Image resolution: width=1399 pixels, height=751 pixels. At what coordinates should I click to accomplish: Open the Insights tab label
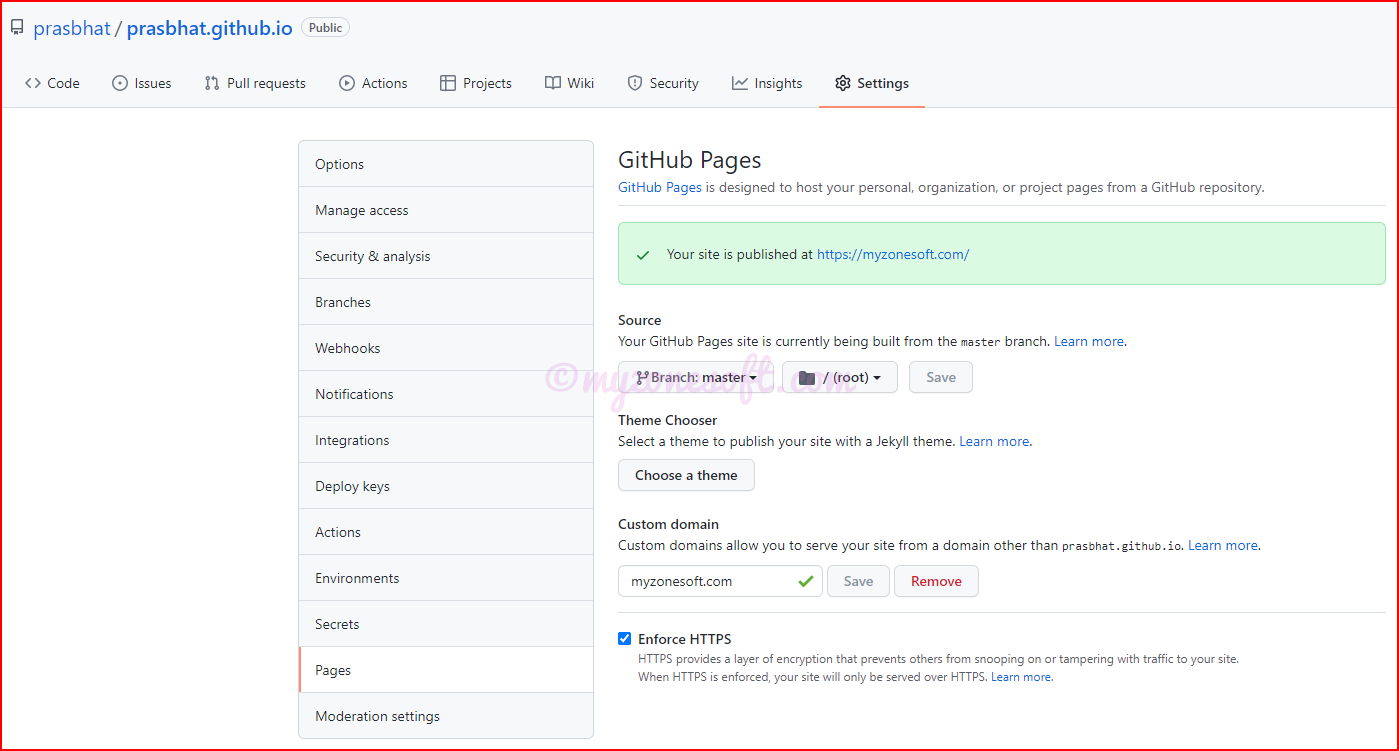(779, 83)
